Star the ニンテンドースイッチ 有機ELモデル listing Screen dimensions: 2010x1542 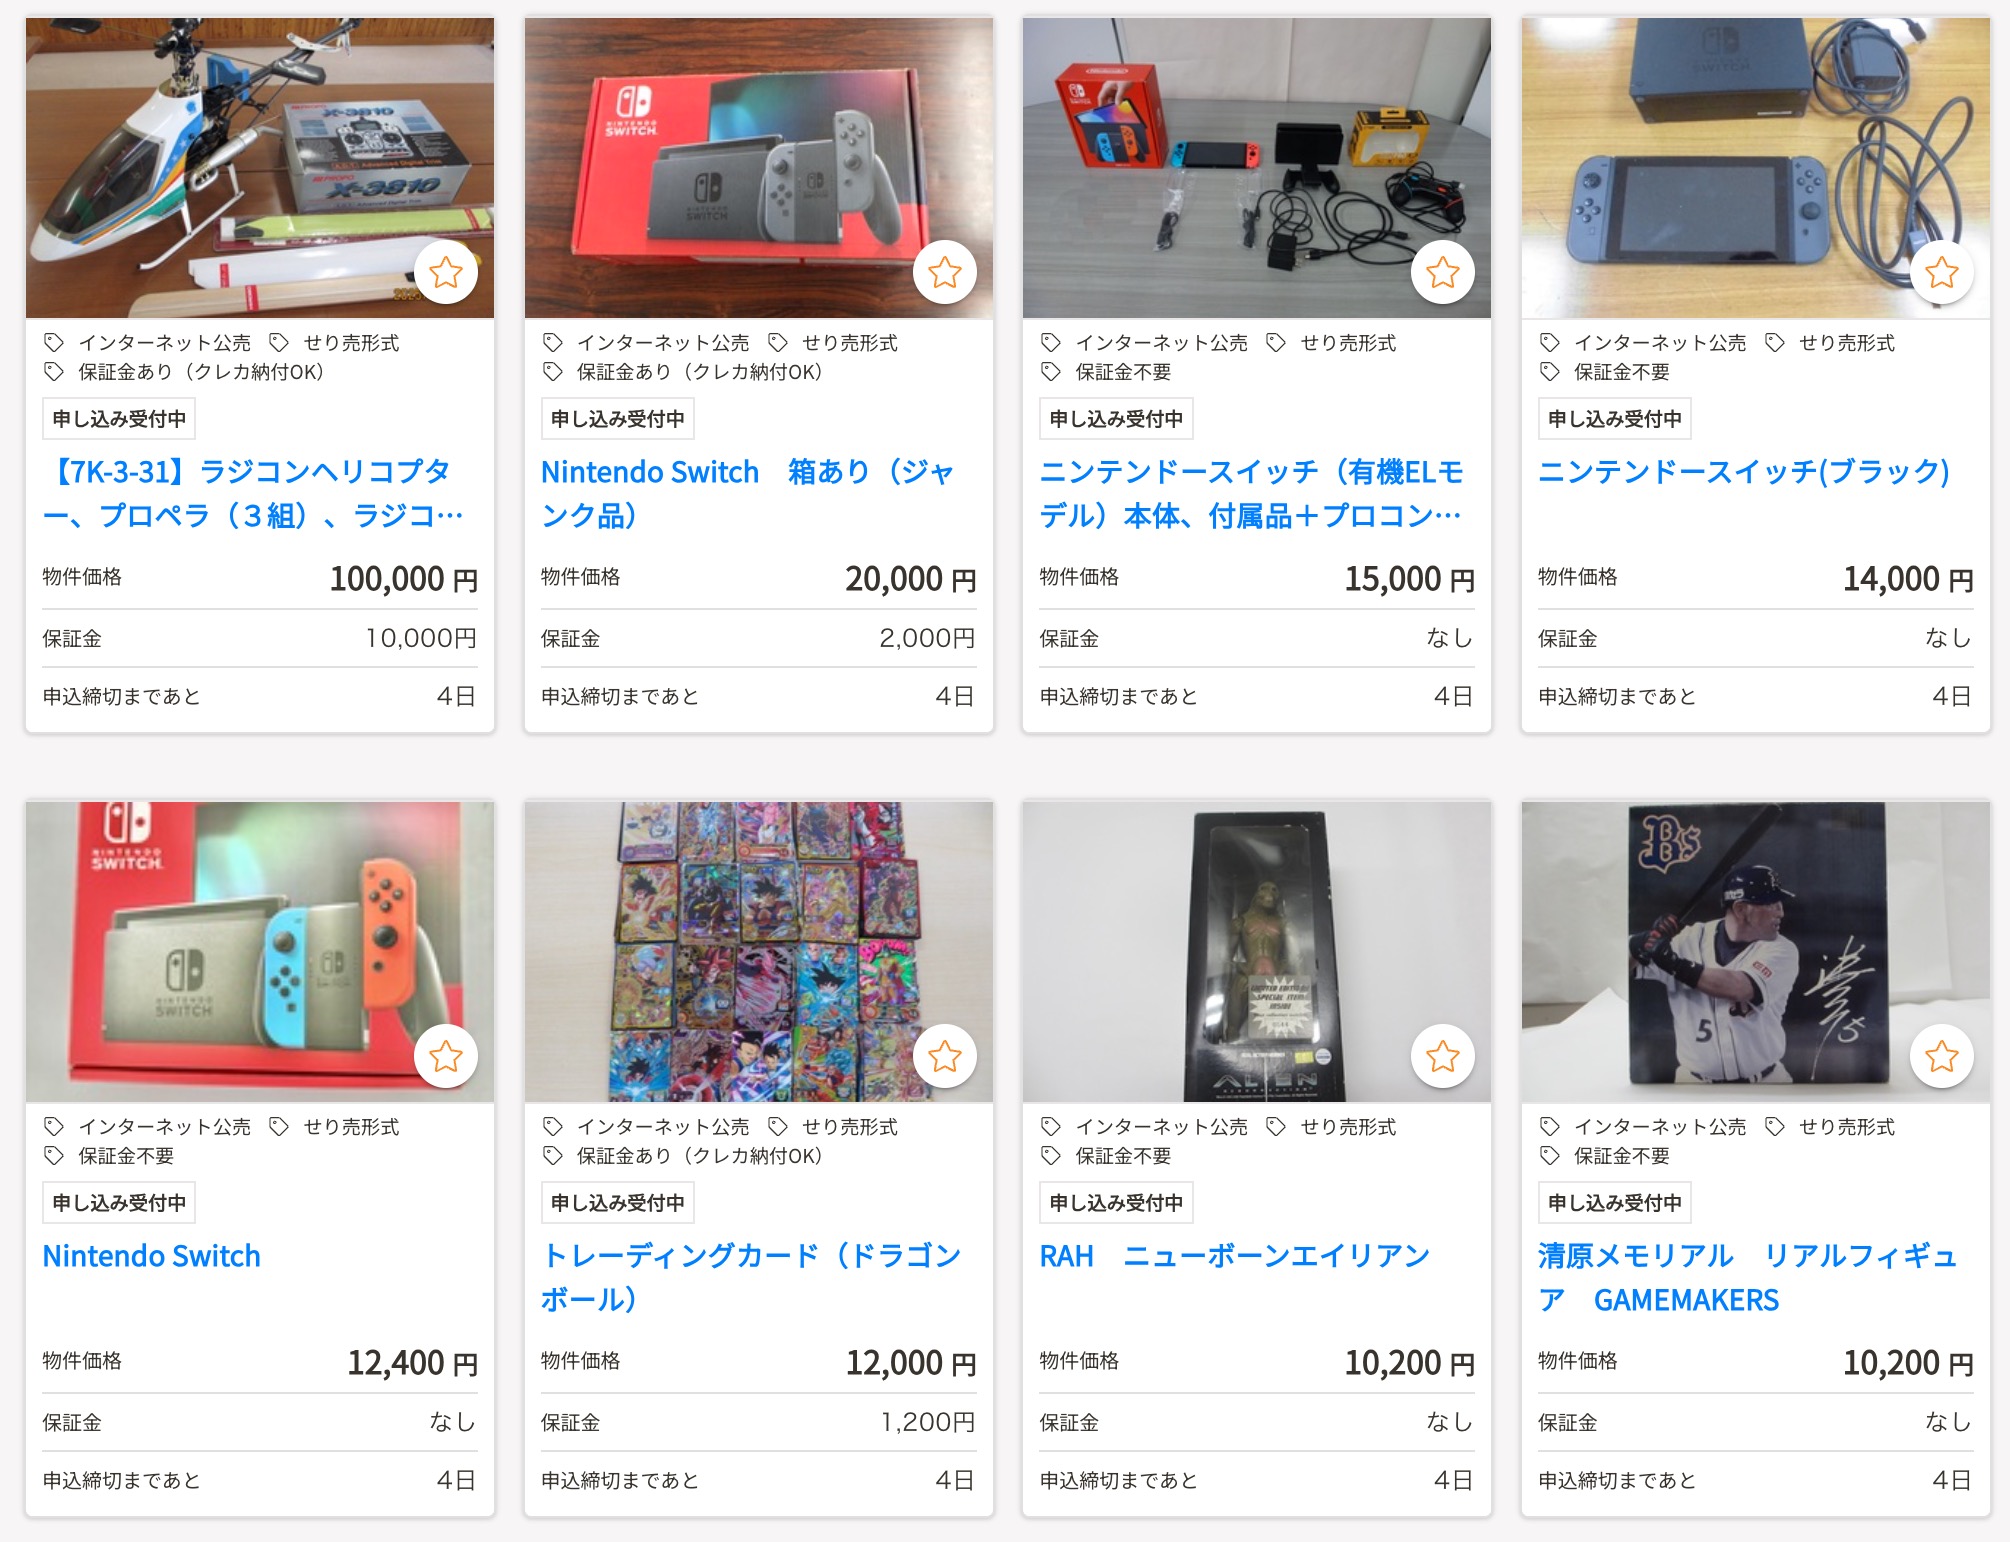[x=1443, y=272]
